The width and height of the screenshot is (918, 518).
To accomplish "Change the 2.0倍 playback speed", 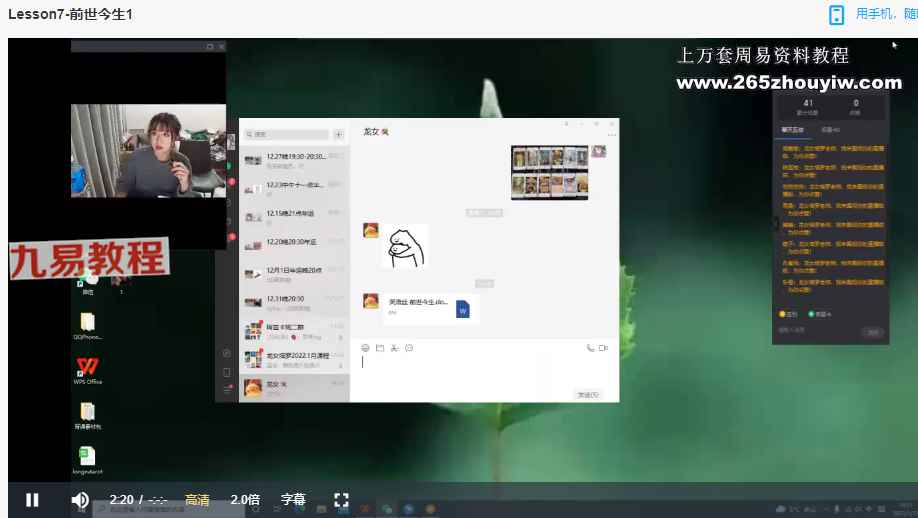I will [x=245, y=499].
